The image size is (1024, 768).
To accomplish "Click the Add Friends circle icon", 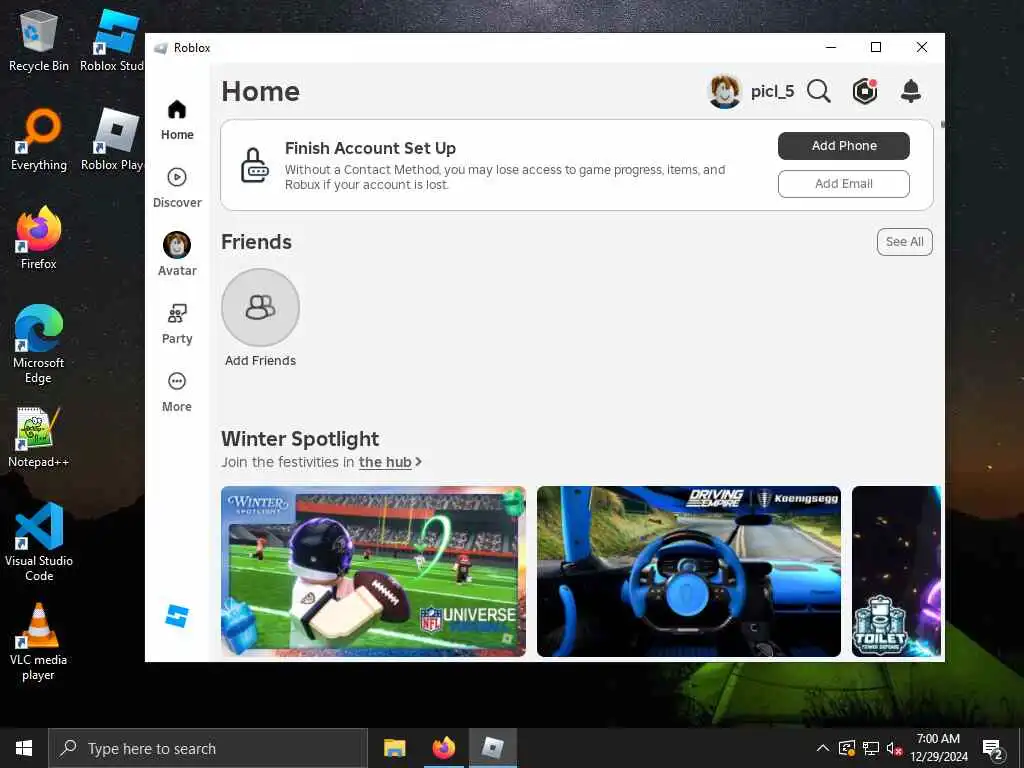I will coord(261,308).
